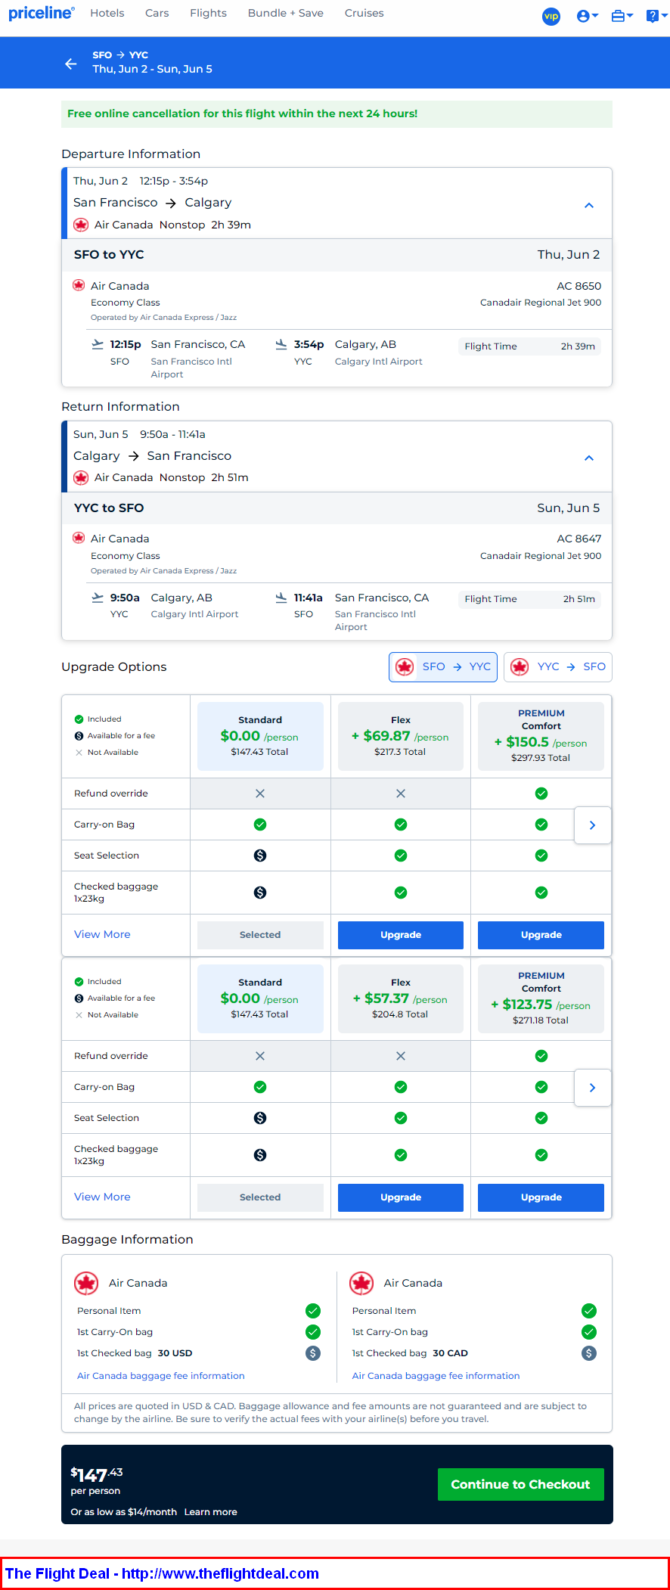Click Calgary Intl Airport link in departure details
The image size is (670, 1590).
(379, 361)
